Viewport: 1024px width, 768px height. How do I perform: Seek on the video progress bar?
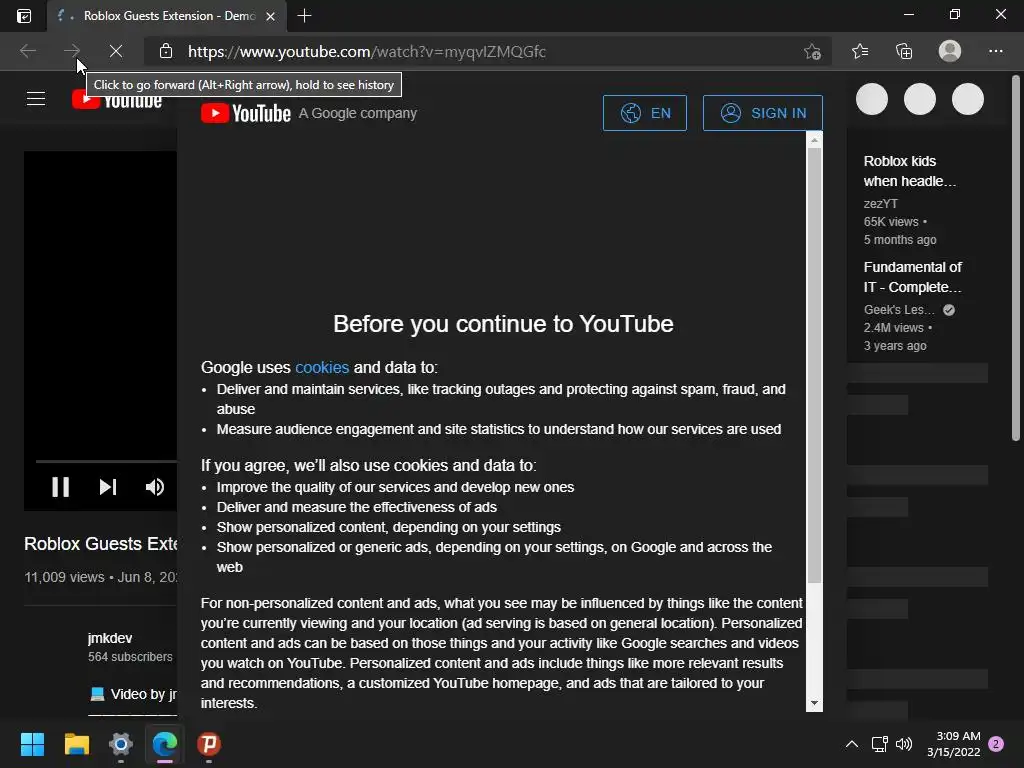[106, 461]
